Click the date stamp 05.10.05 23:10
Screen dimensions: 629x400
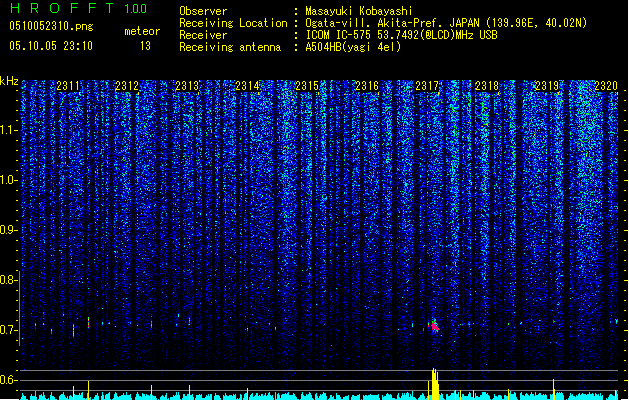point(51,46)
